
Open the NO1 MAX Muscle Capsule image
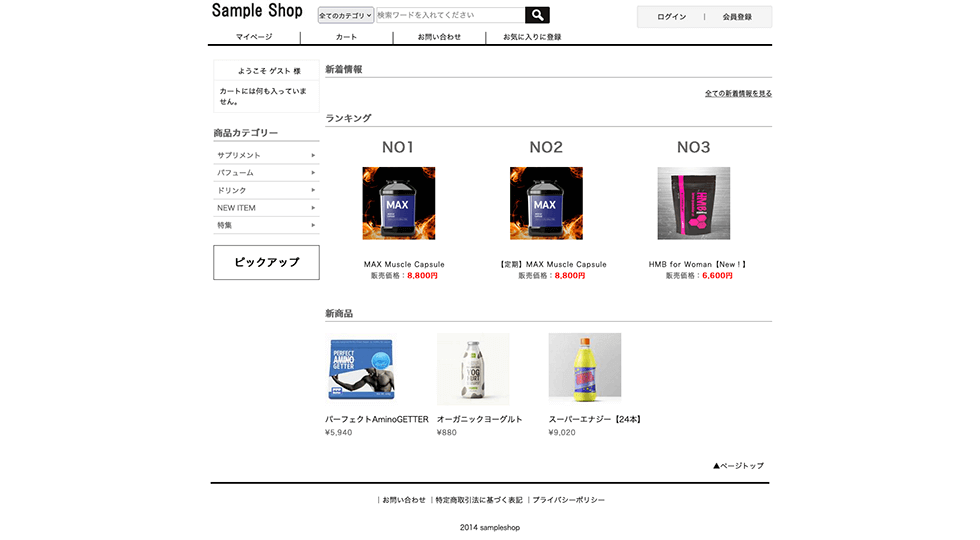click(399, 203)
